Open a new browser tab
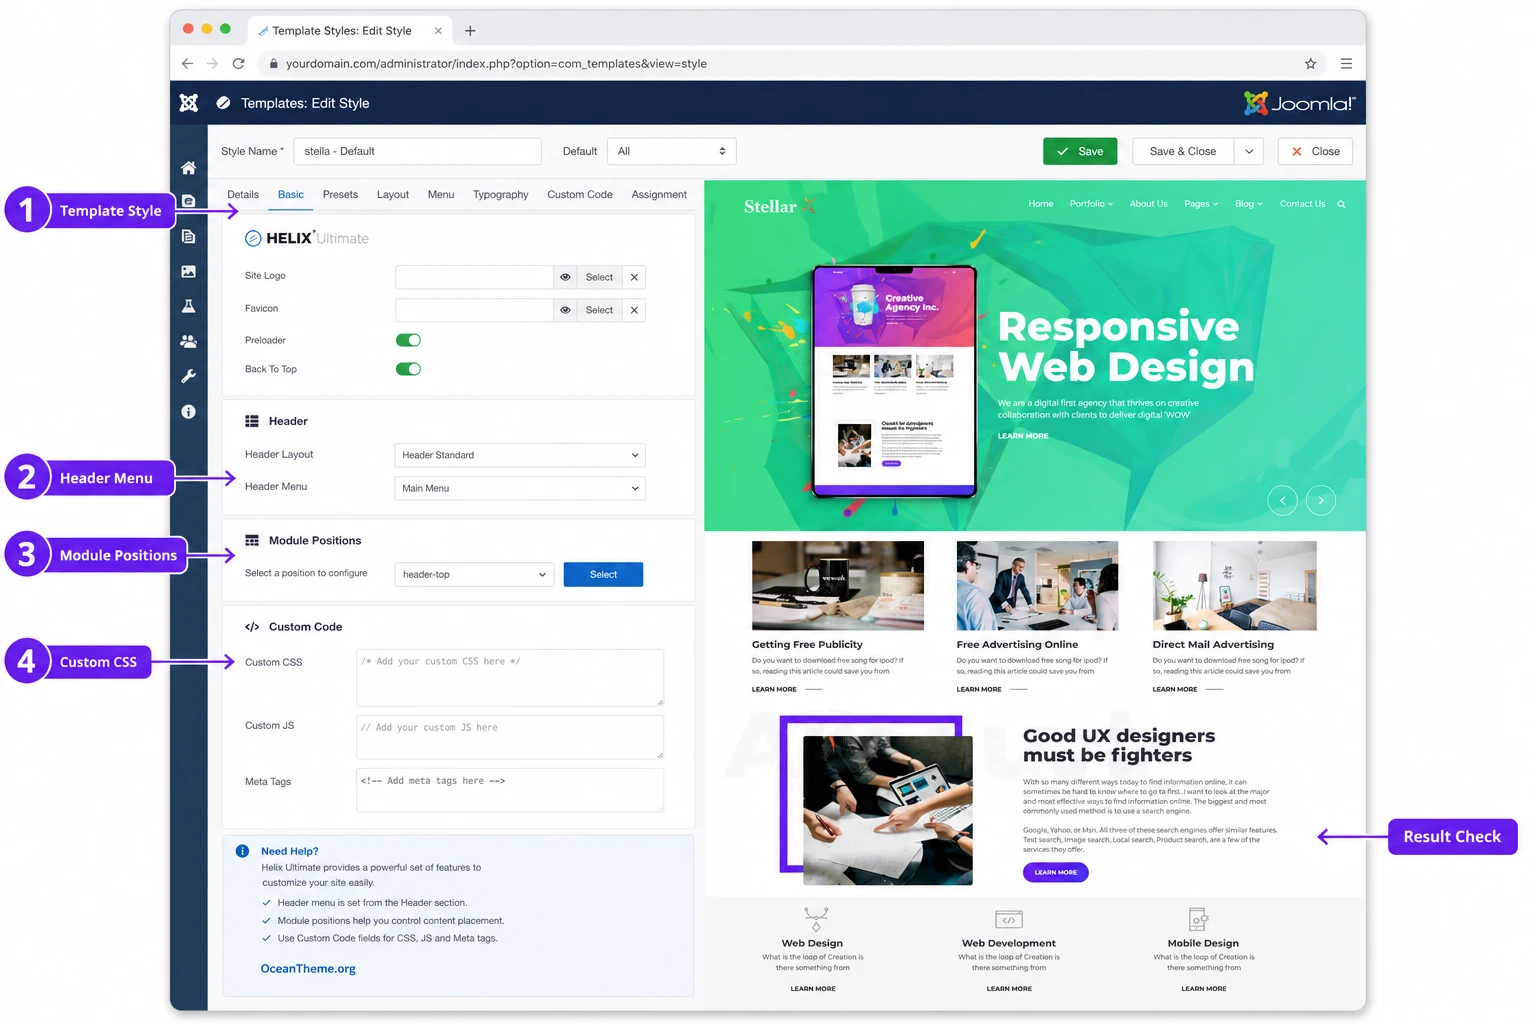The image size is (1536, 1024). [470, 30]
